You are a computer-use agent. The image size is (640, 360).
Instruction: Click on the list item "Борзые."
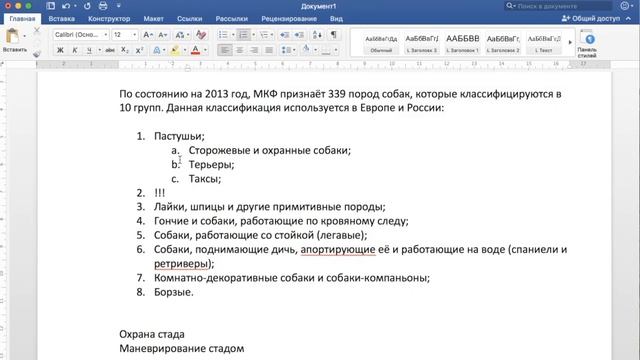(x=174, y=292)
